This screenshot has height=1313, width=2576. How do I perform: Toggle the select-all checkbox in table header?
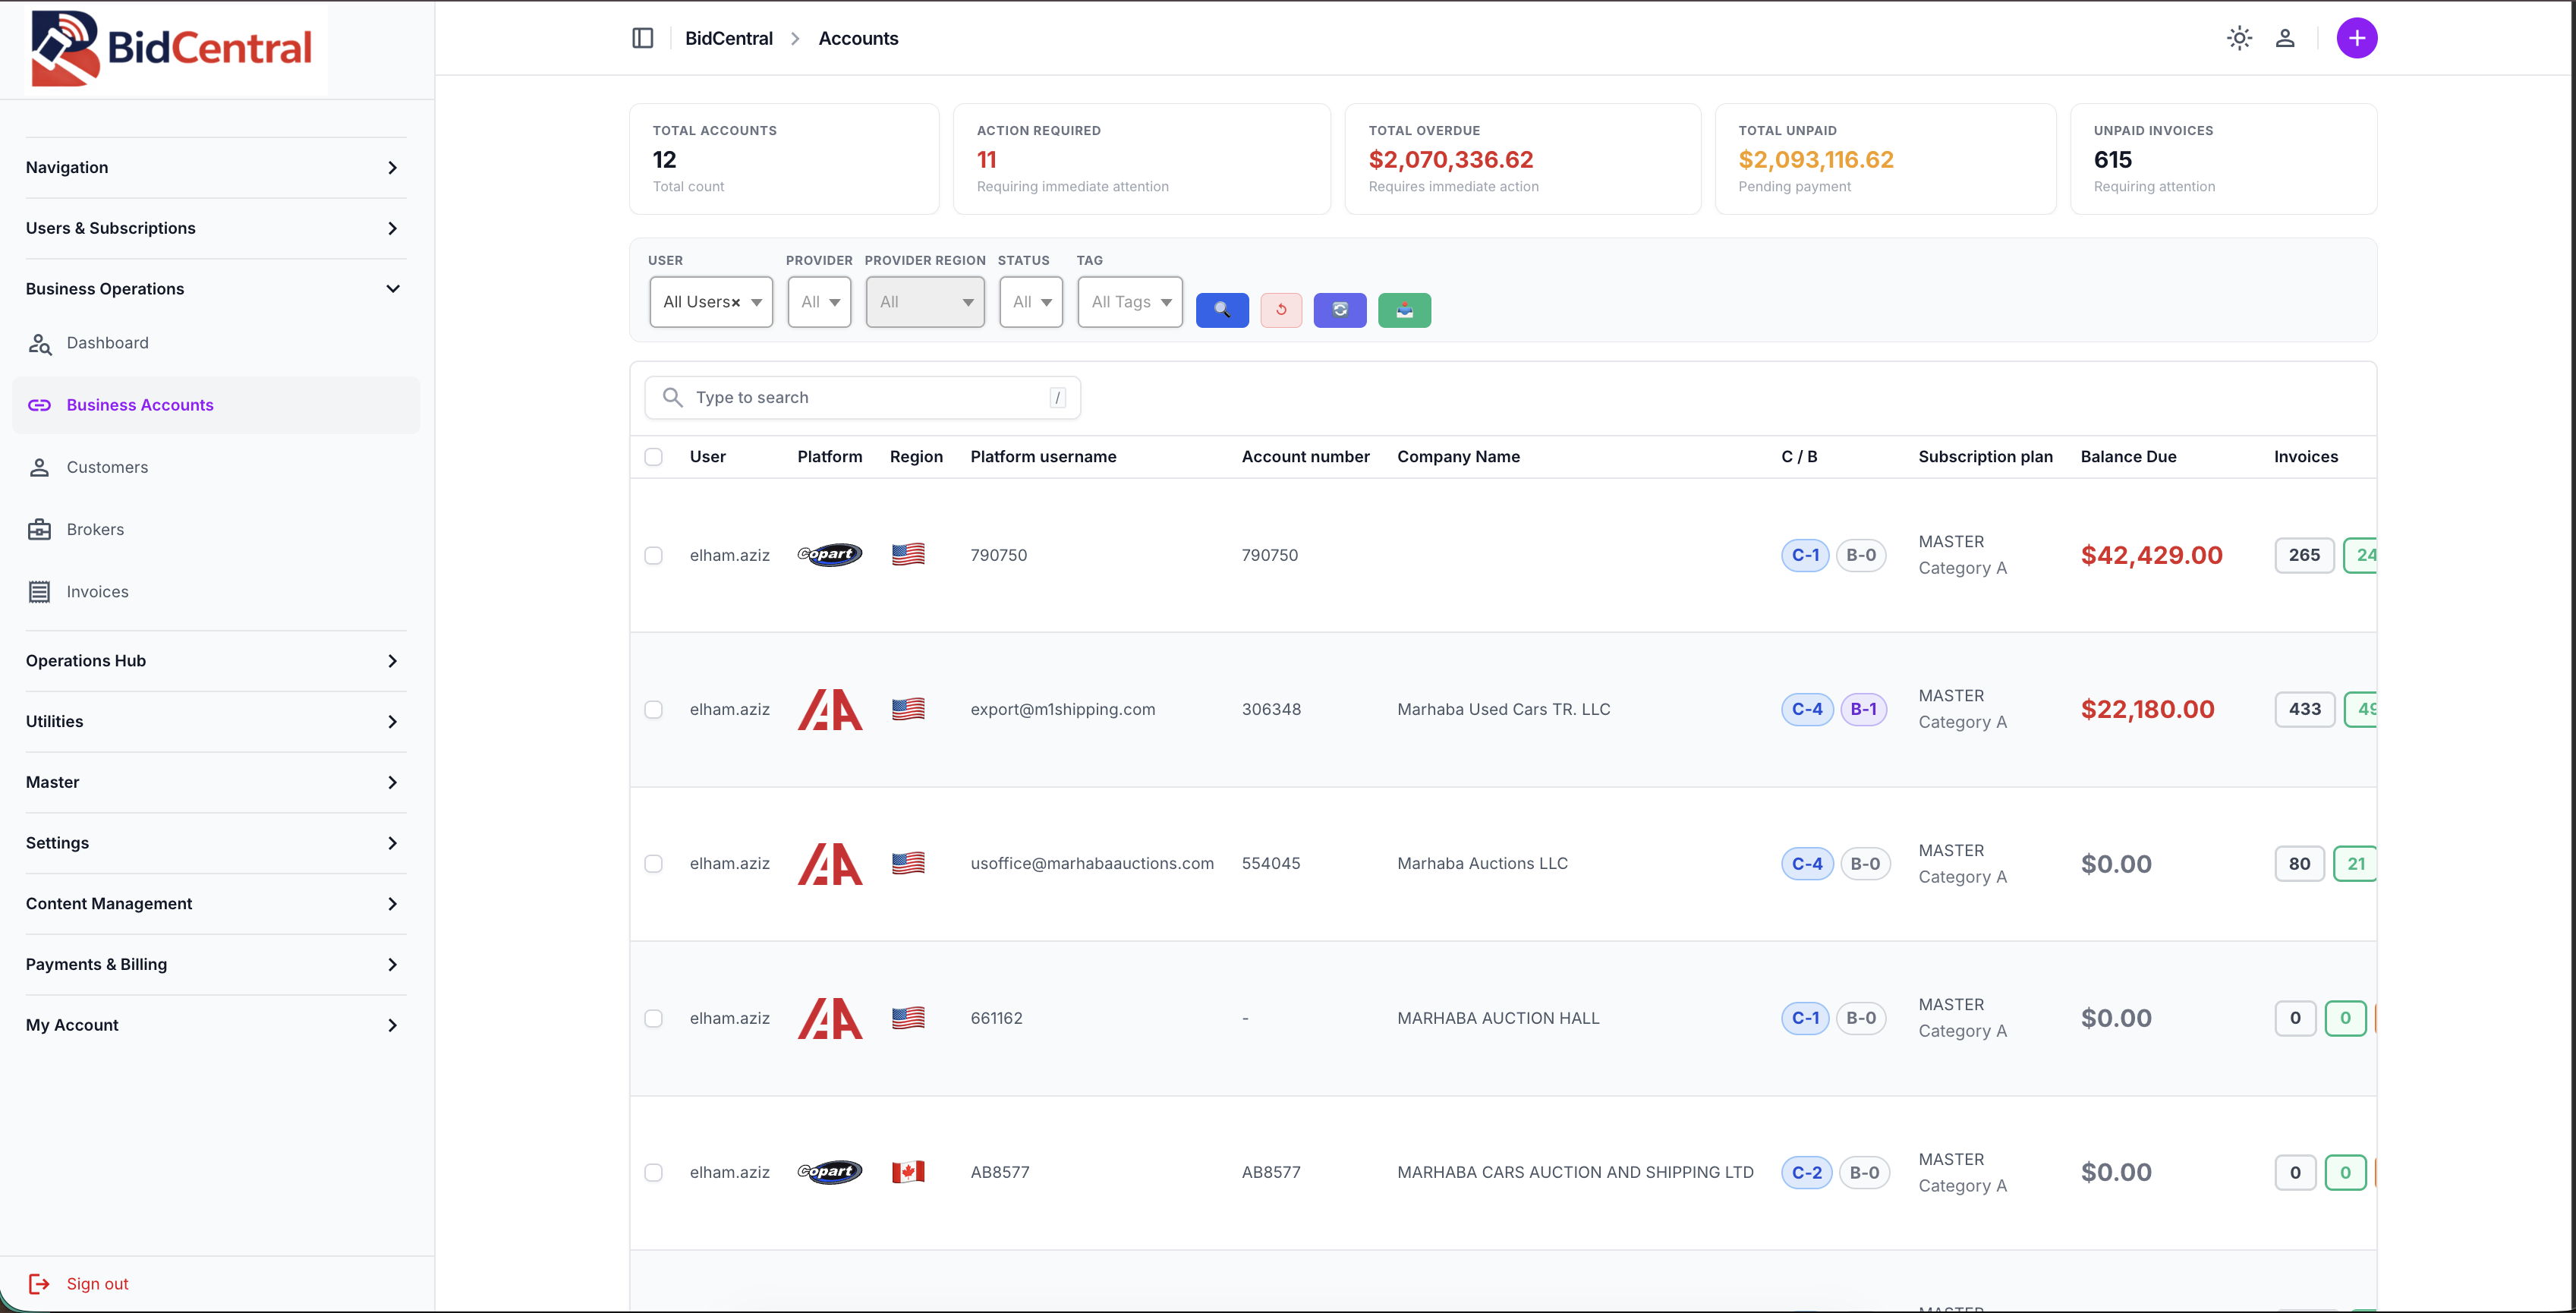coord(653,457)
